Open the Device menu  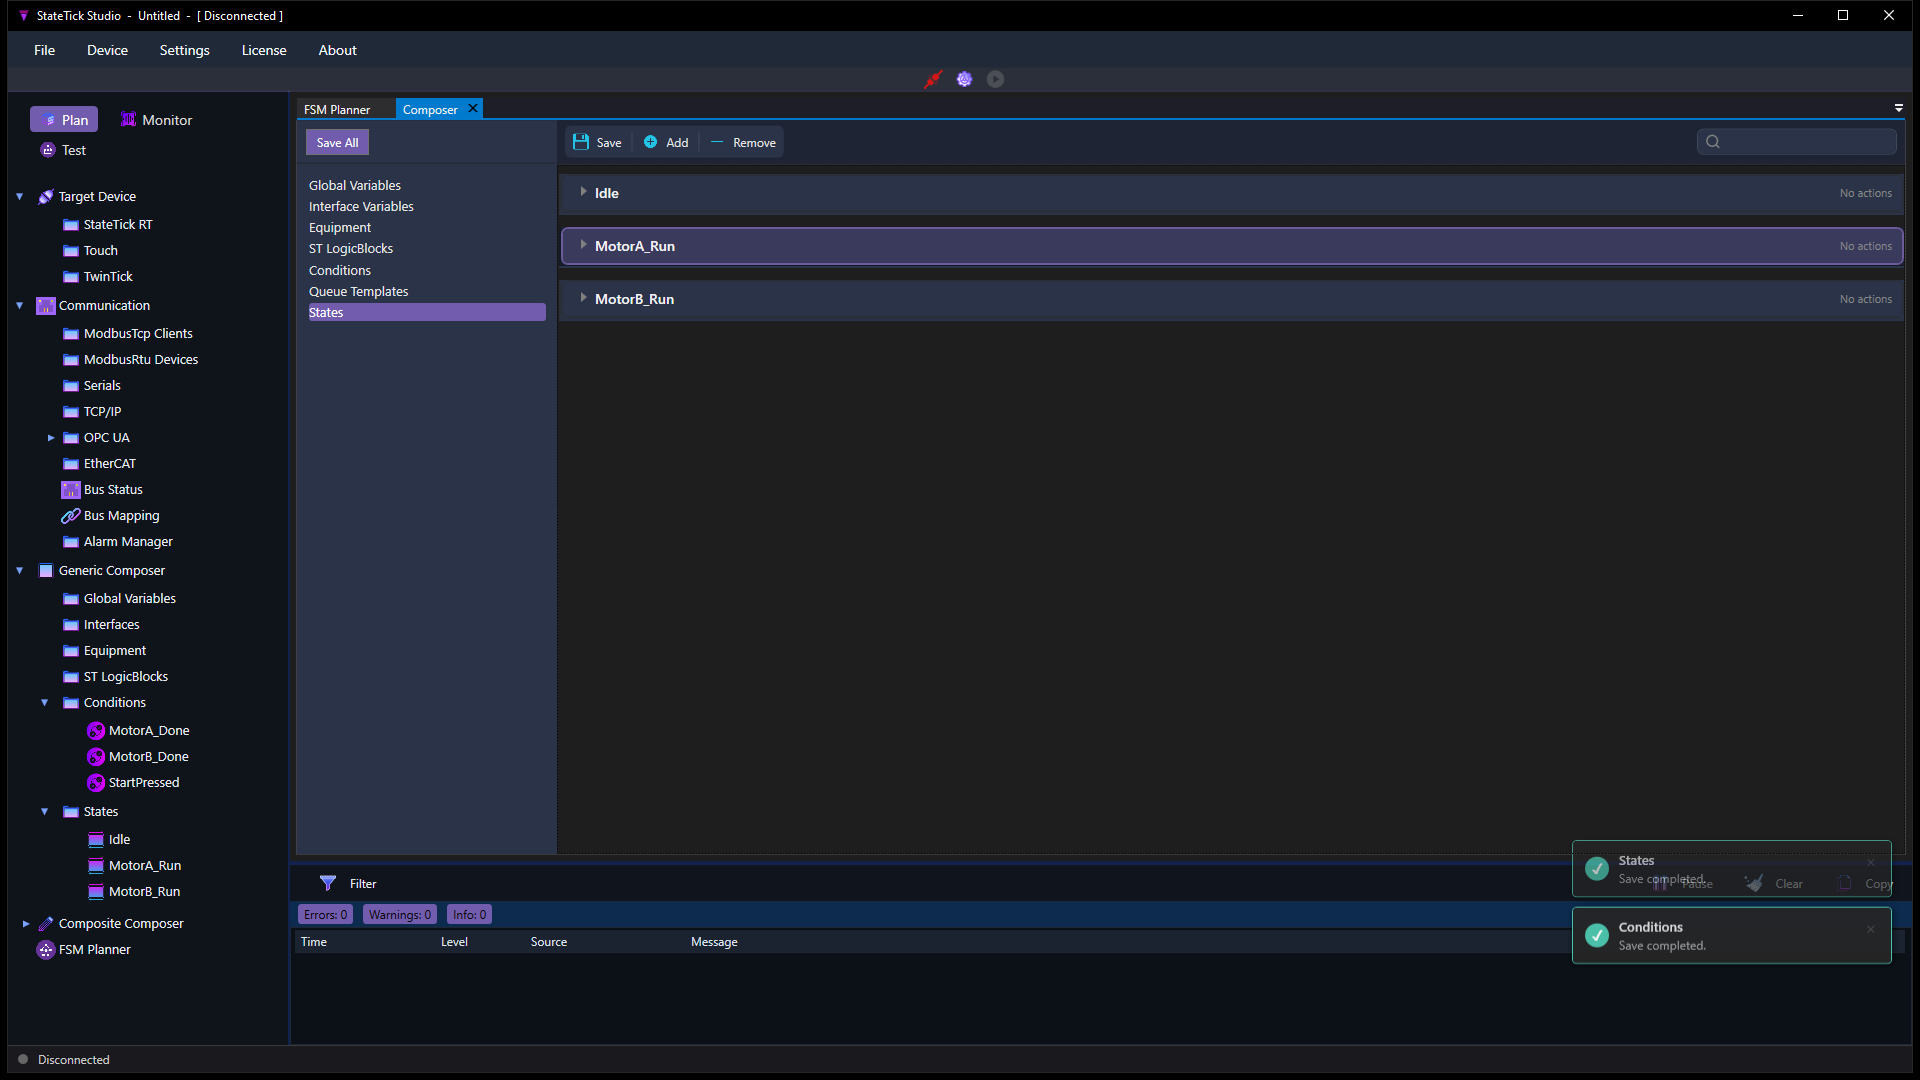tap(107, 50)
